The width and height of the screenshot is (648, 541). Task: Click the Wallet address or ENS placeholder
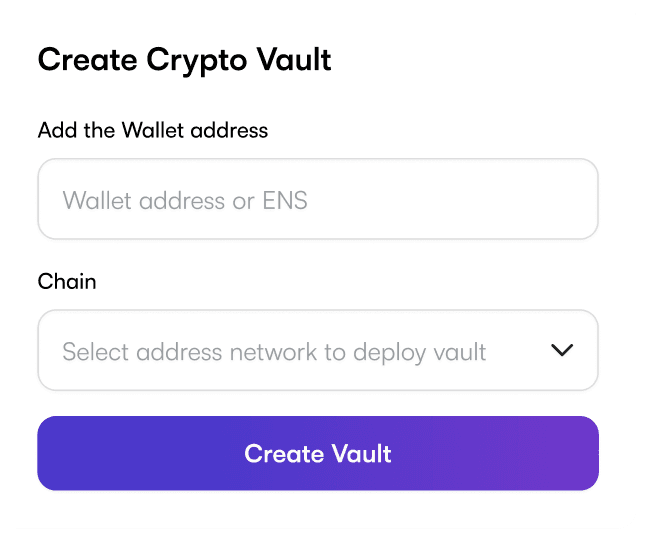(x=185, y=200)
